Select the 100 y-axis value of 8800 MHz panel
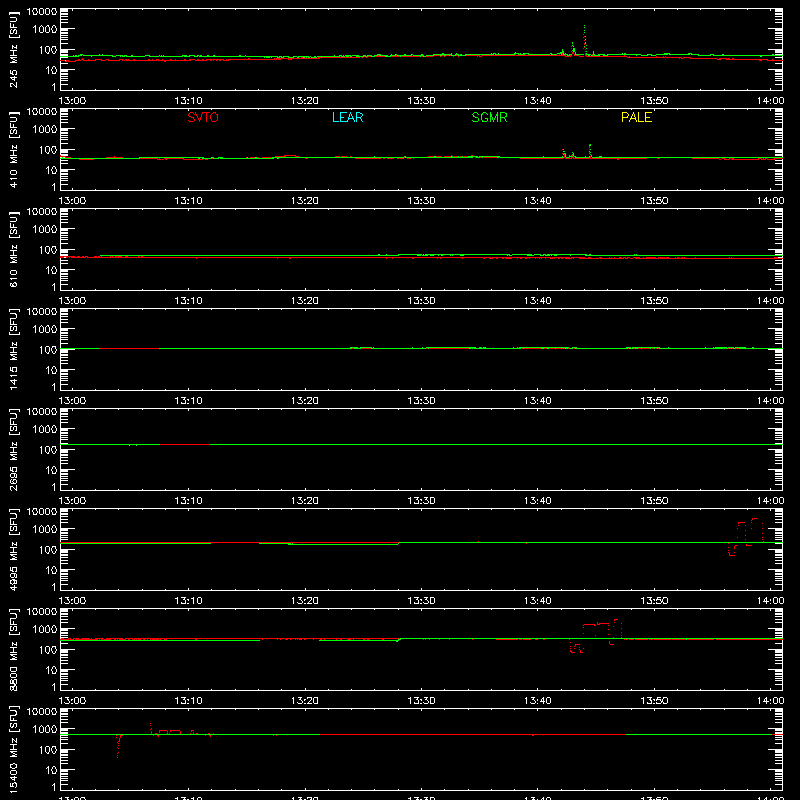The image size is (800, 800). click(48, 649)
